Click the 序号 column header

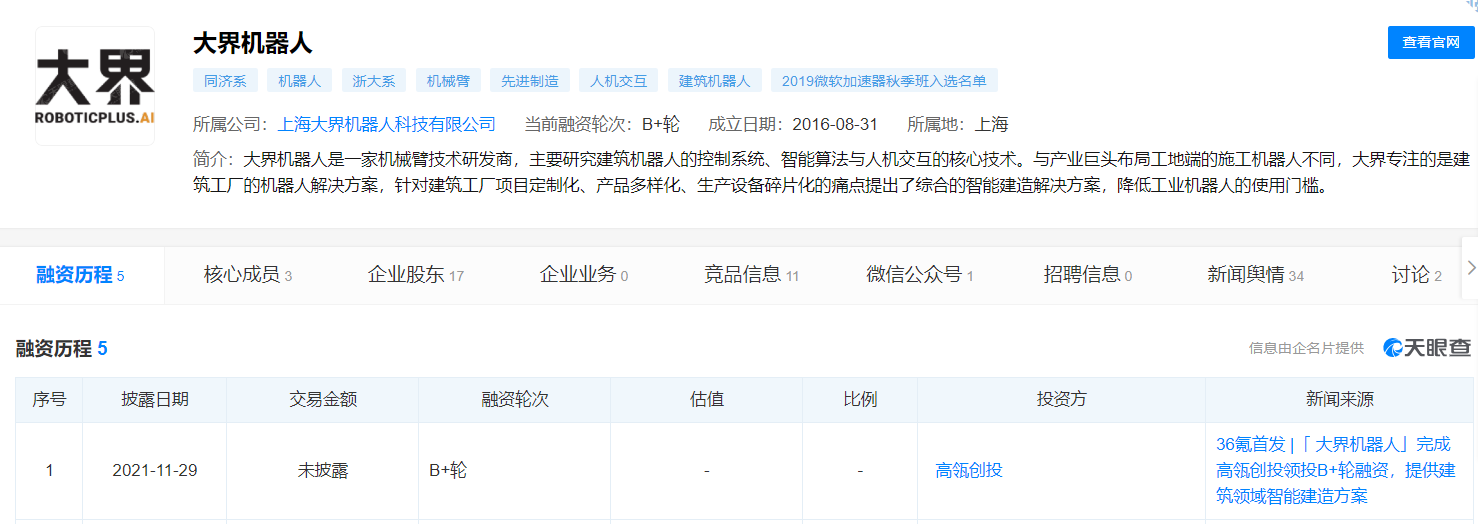point(49,399)
